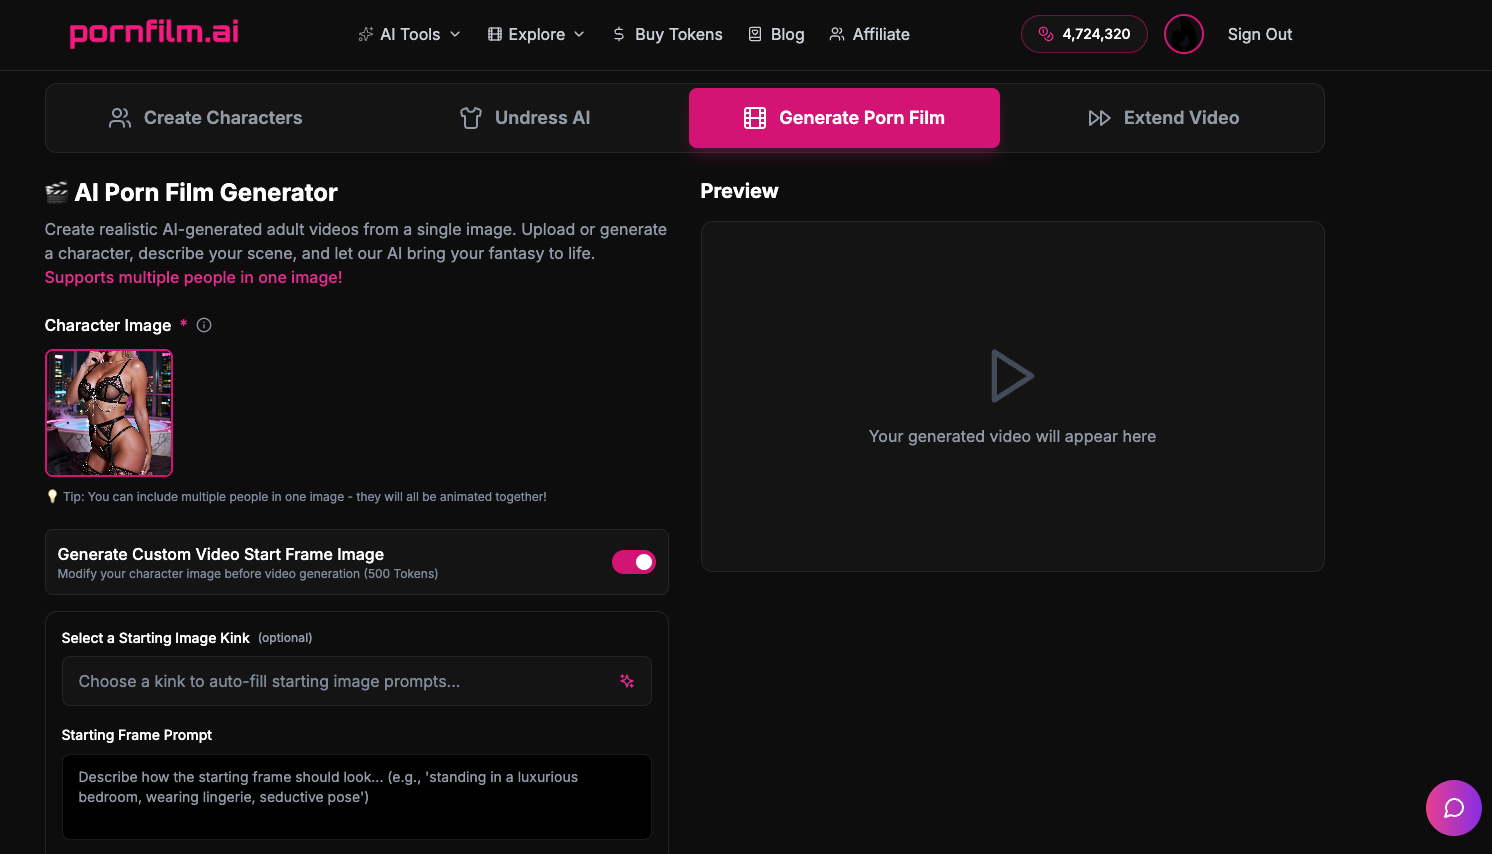Click the AI Tools wand icon
Viewport: 1492px width, 854px height.
click(366, 33)
